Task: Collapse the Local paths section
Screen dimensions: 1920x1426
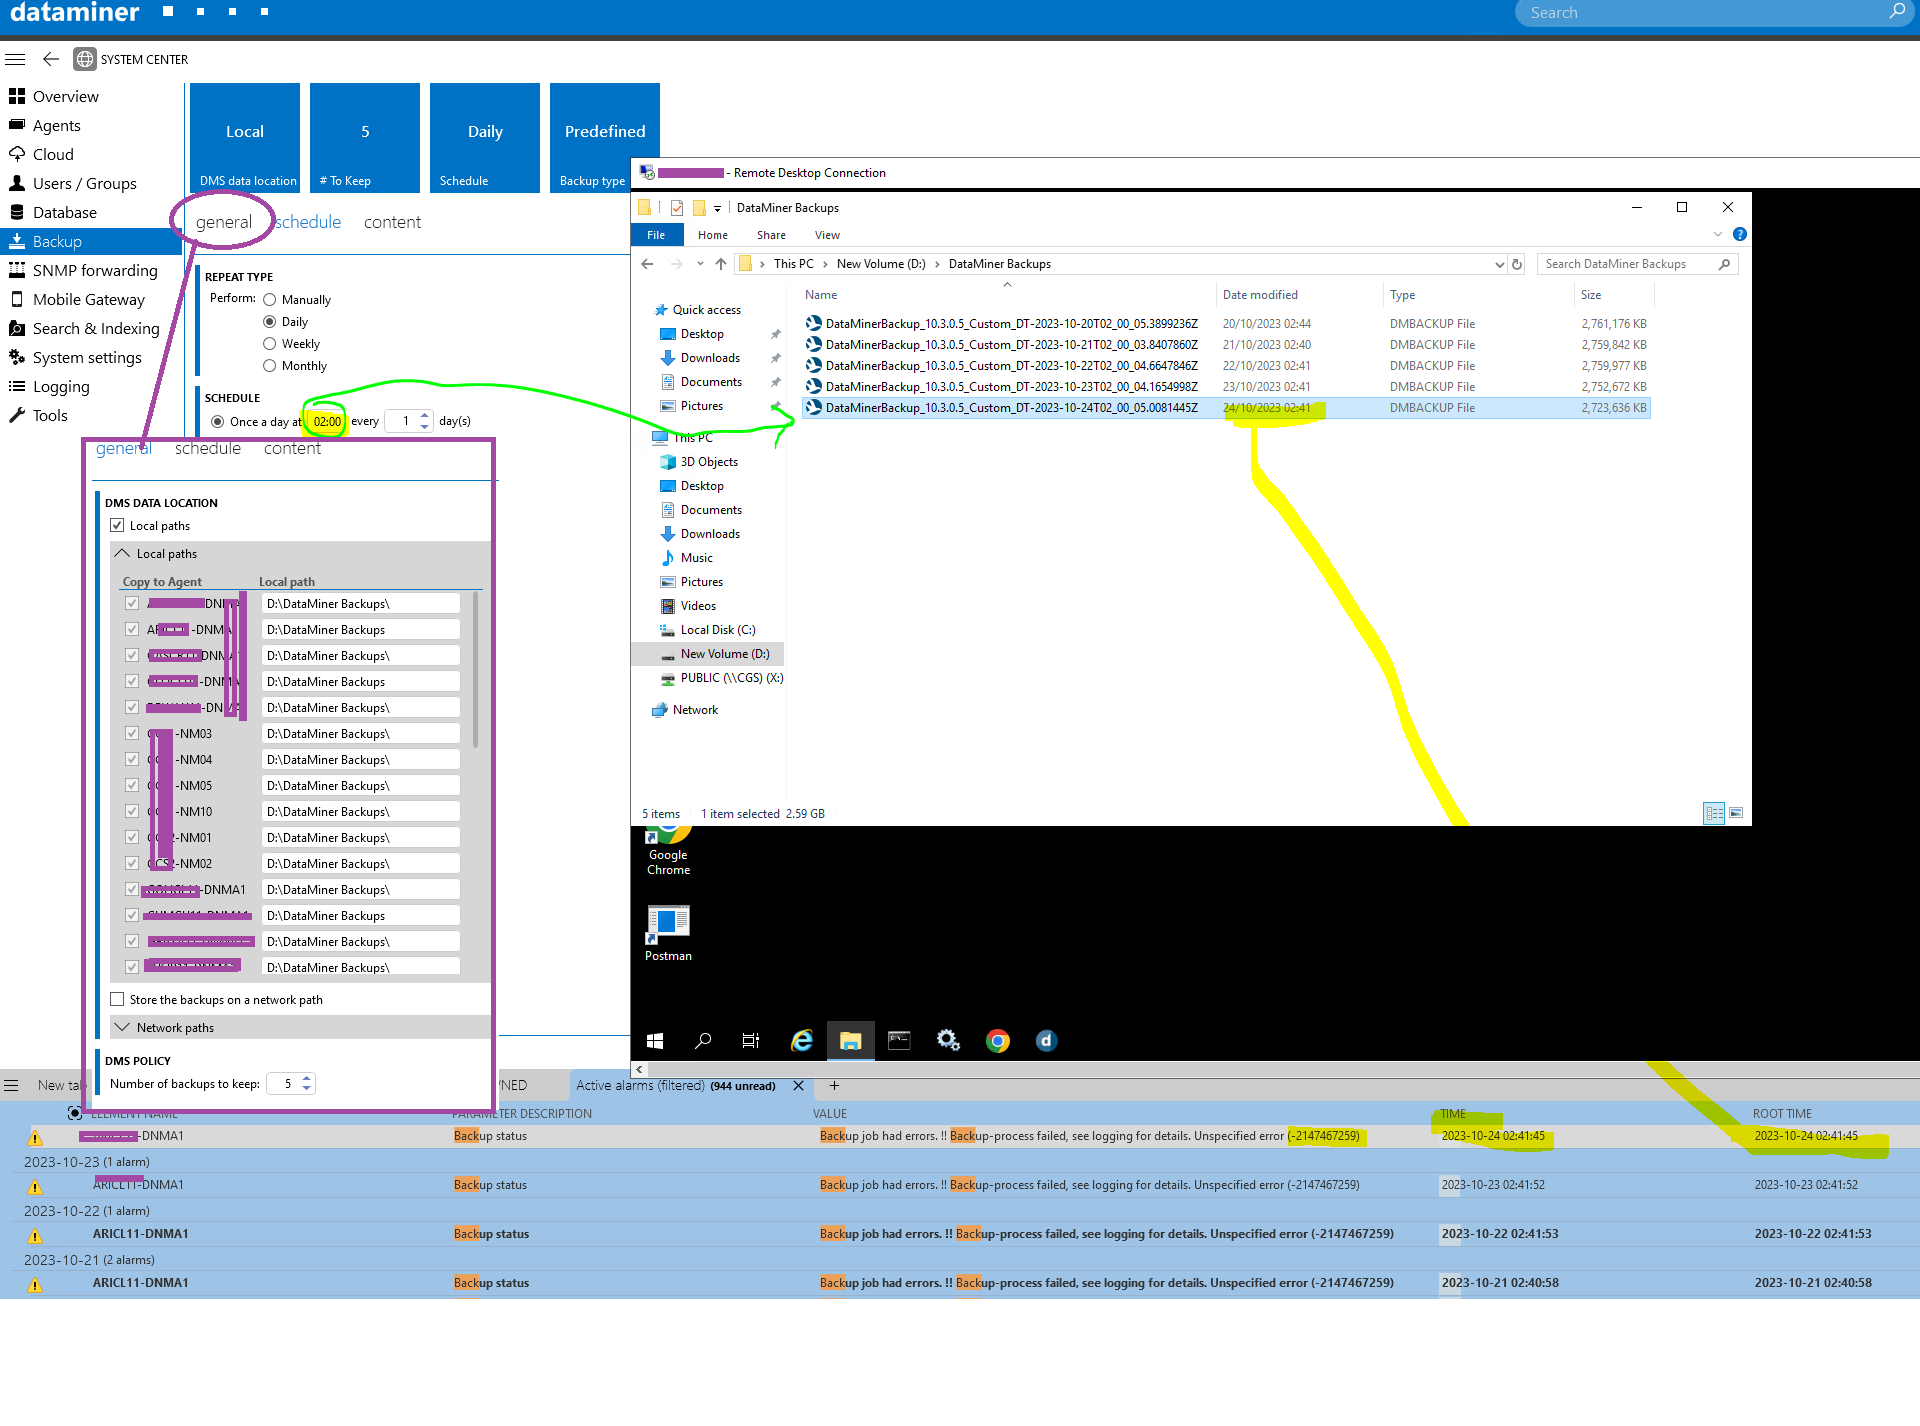Action: coord(122,554)
